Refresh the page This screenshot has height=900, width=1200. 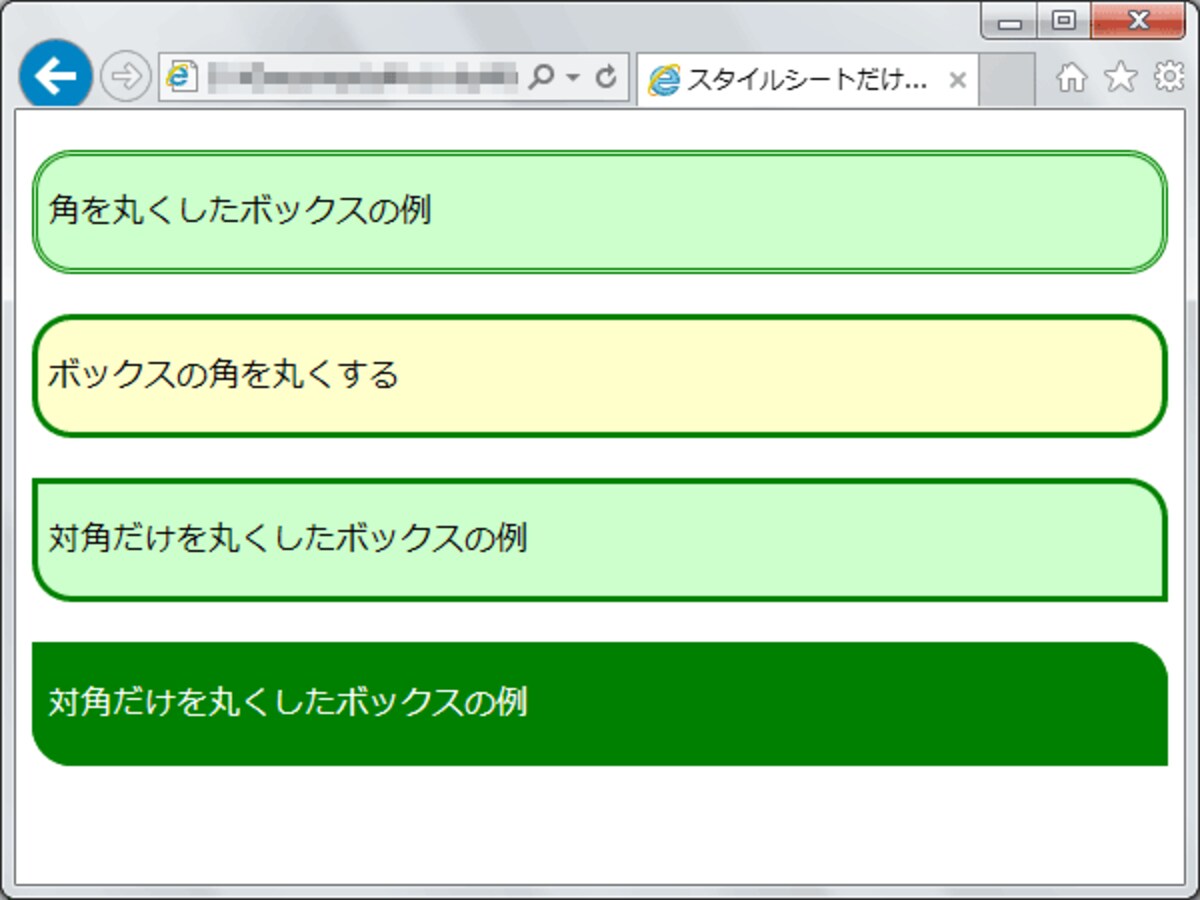[x=606, y=77]
